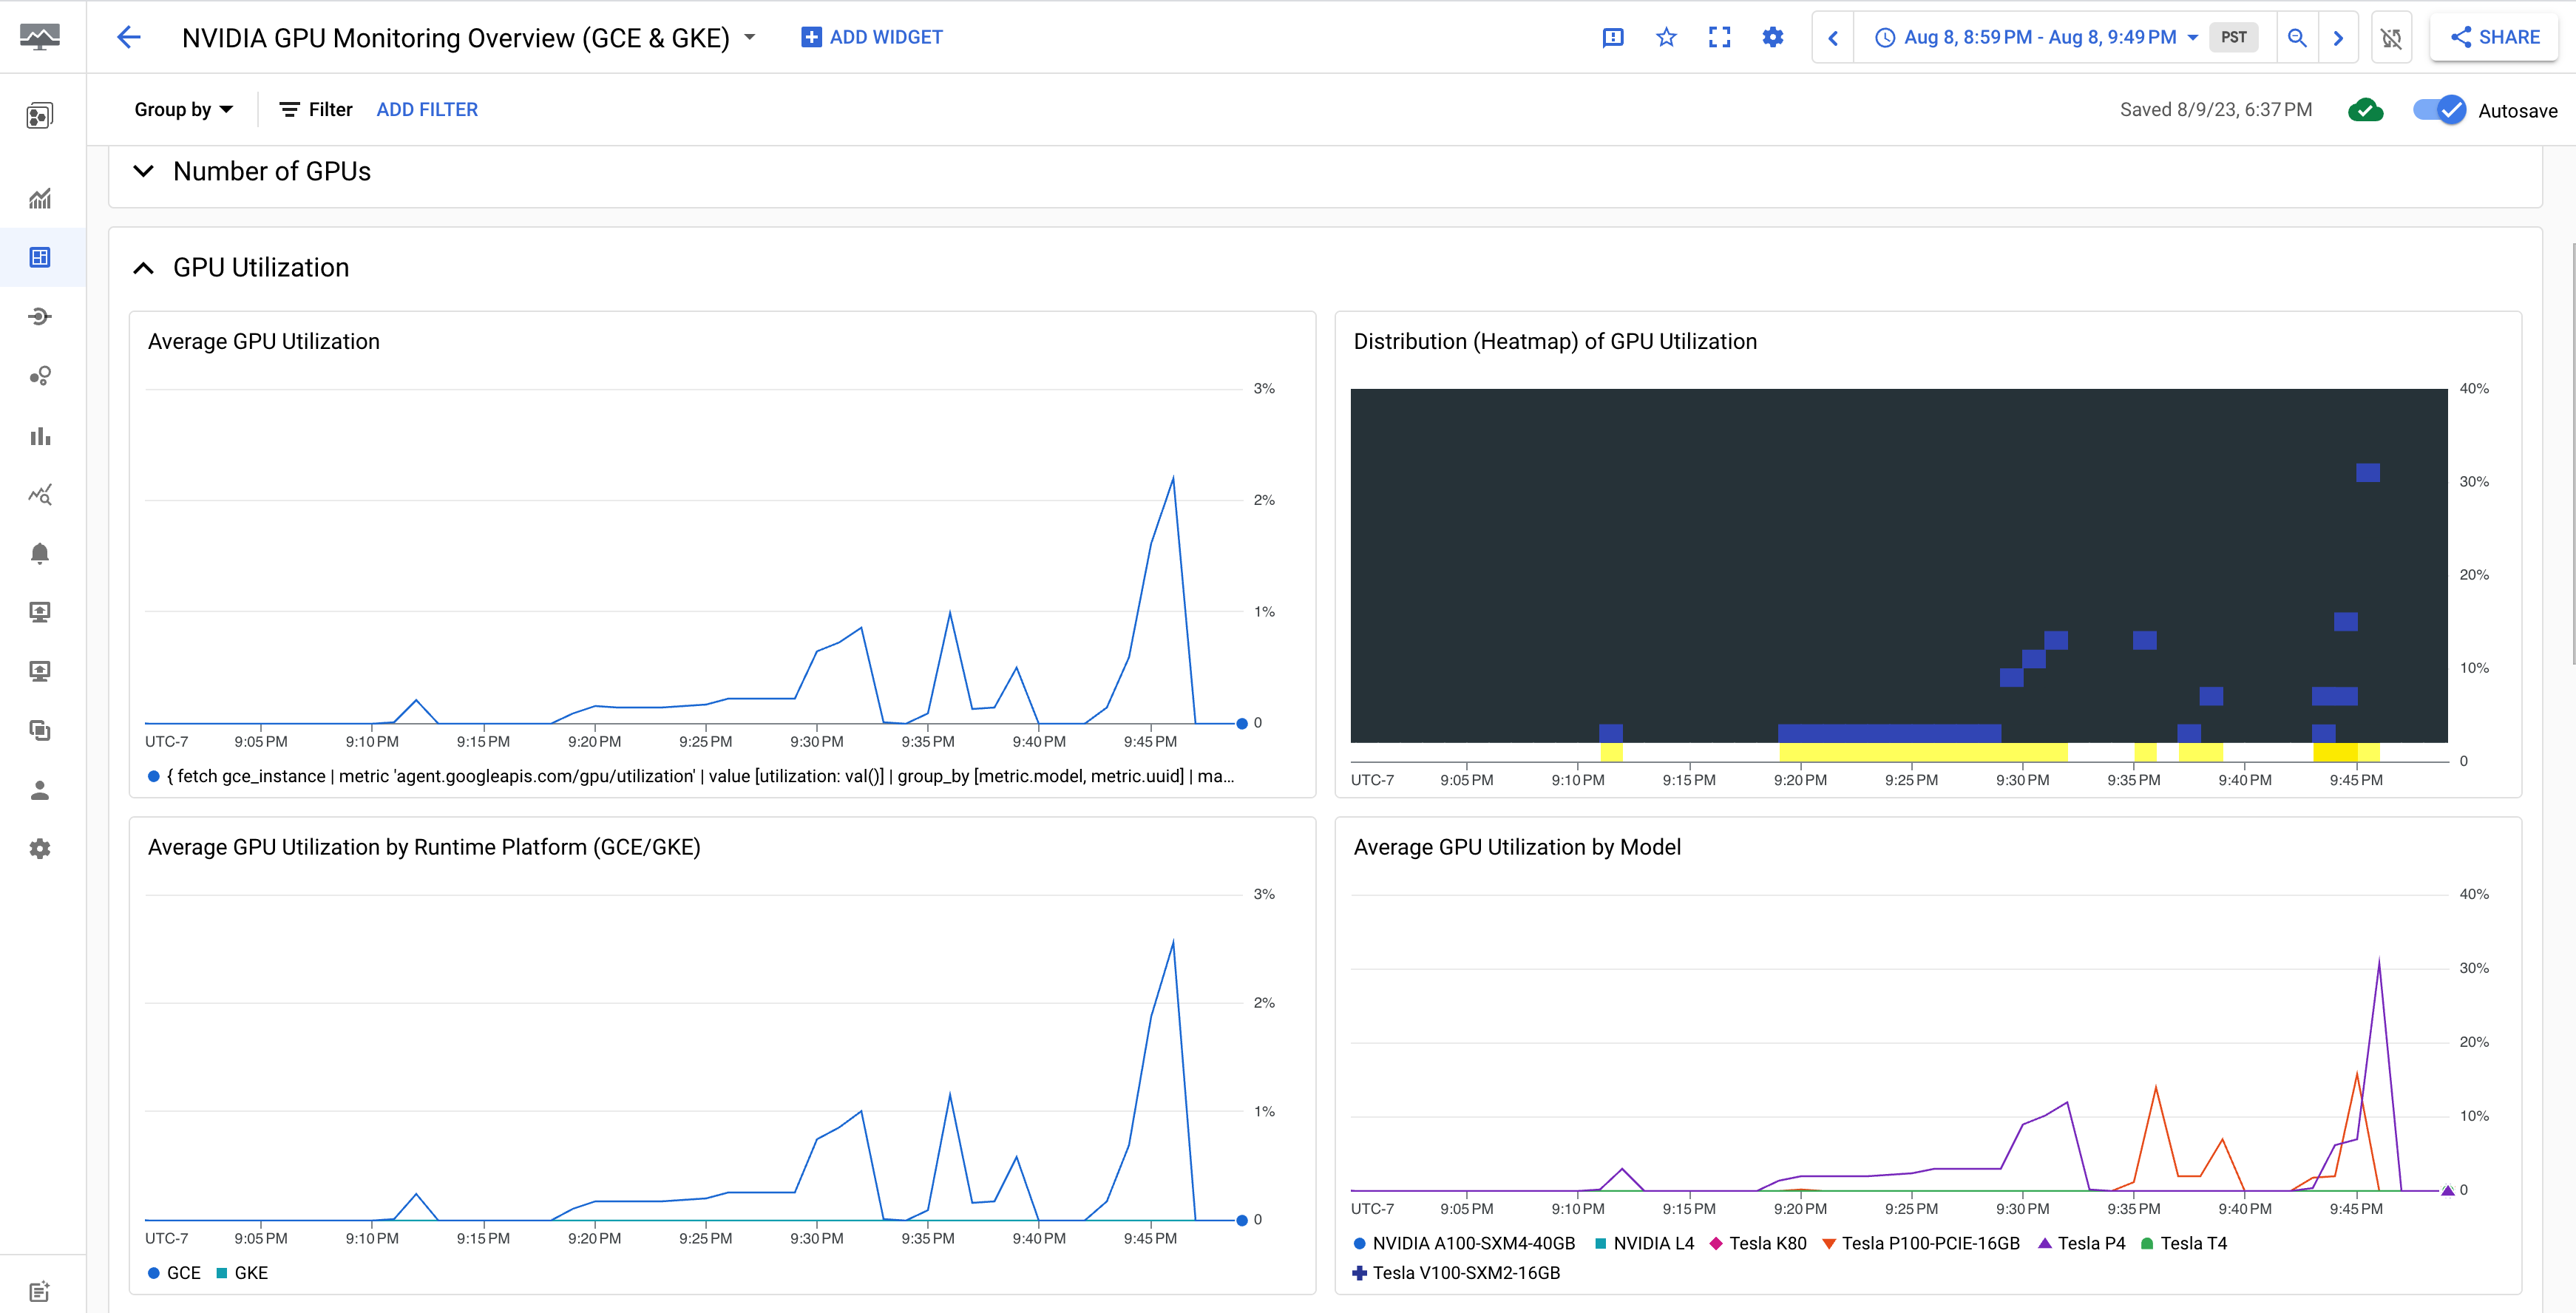Click the search/magnifier icon in top toolbar

[x=2297, y=37]
